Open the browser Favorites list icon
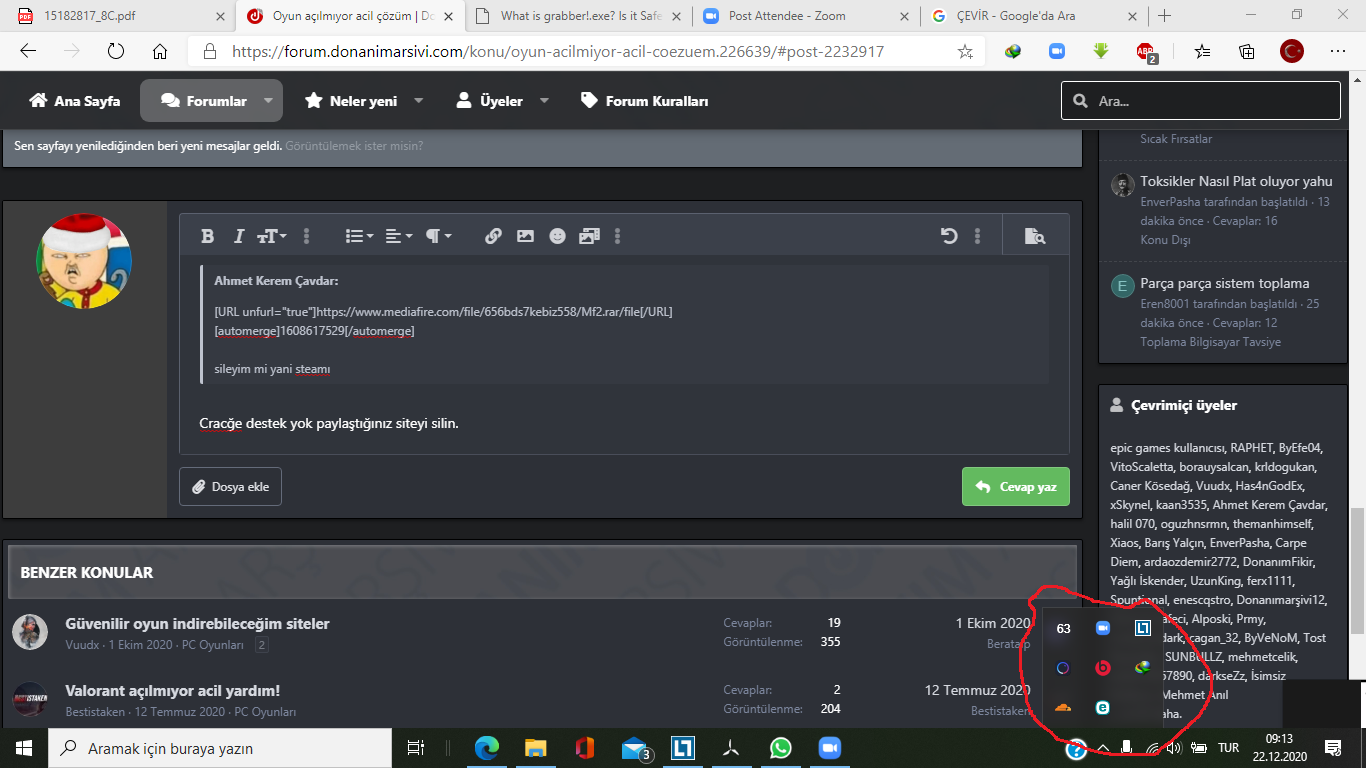The height and width of the screenshot is (768, 1366). coord(1202,51)
